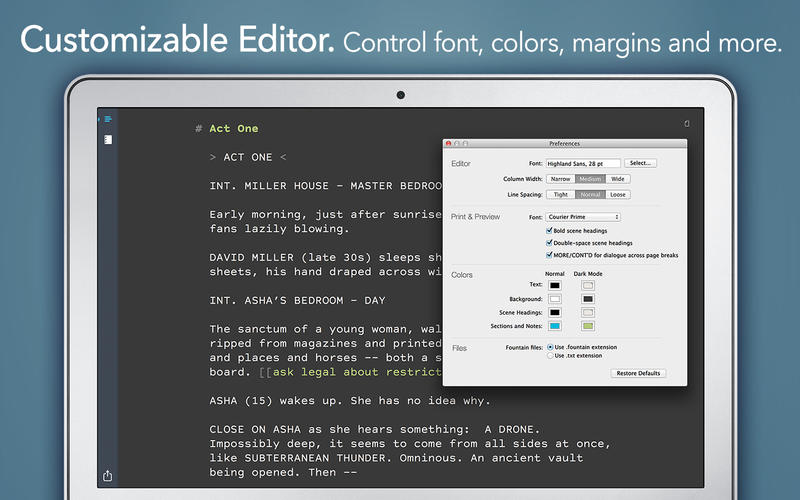Open the page preview icon in sidebar

(x=108, y=139)
